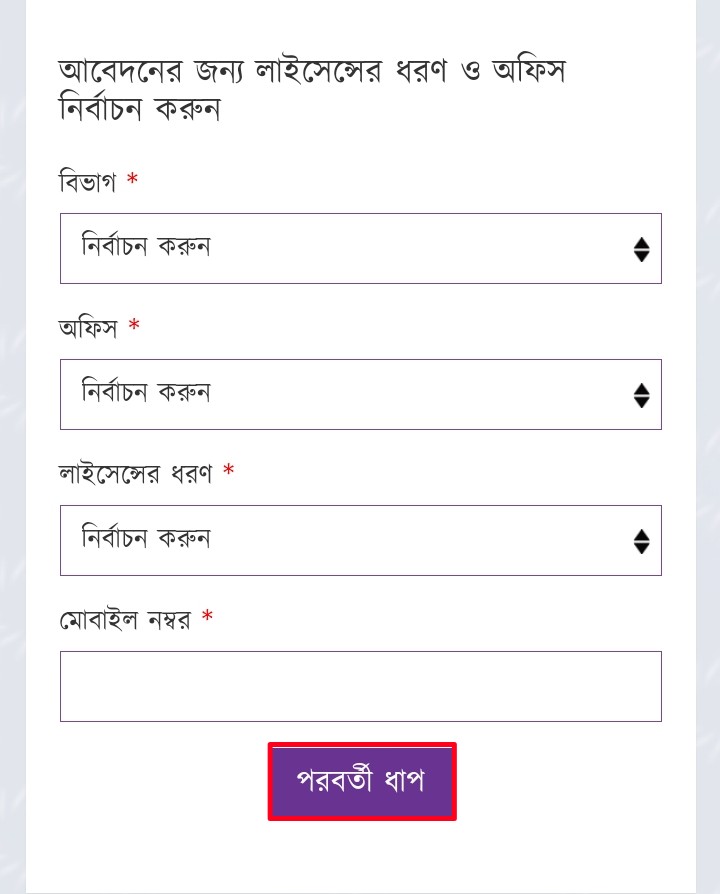Click the red asterisk next to লাইসেন্সের ধরণ
The height and width of the screenshot is (894, 720).
click(x=229, y=470)
